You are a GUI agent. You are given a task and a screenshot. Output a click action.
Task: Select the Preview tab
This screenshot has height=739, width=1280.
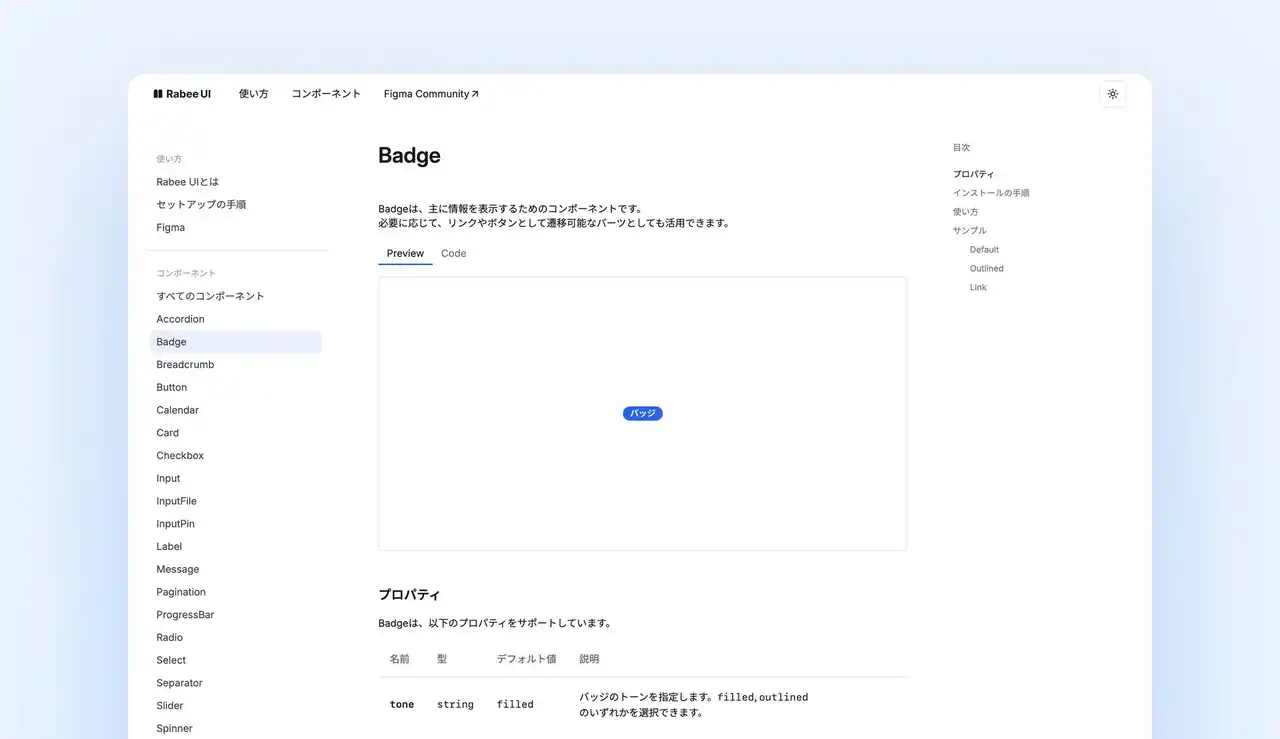coord(405,254)
